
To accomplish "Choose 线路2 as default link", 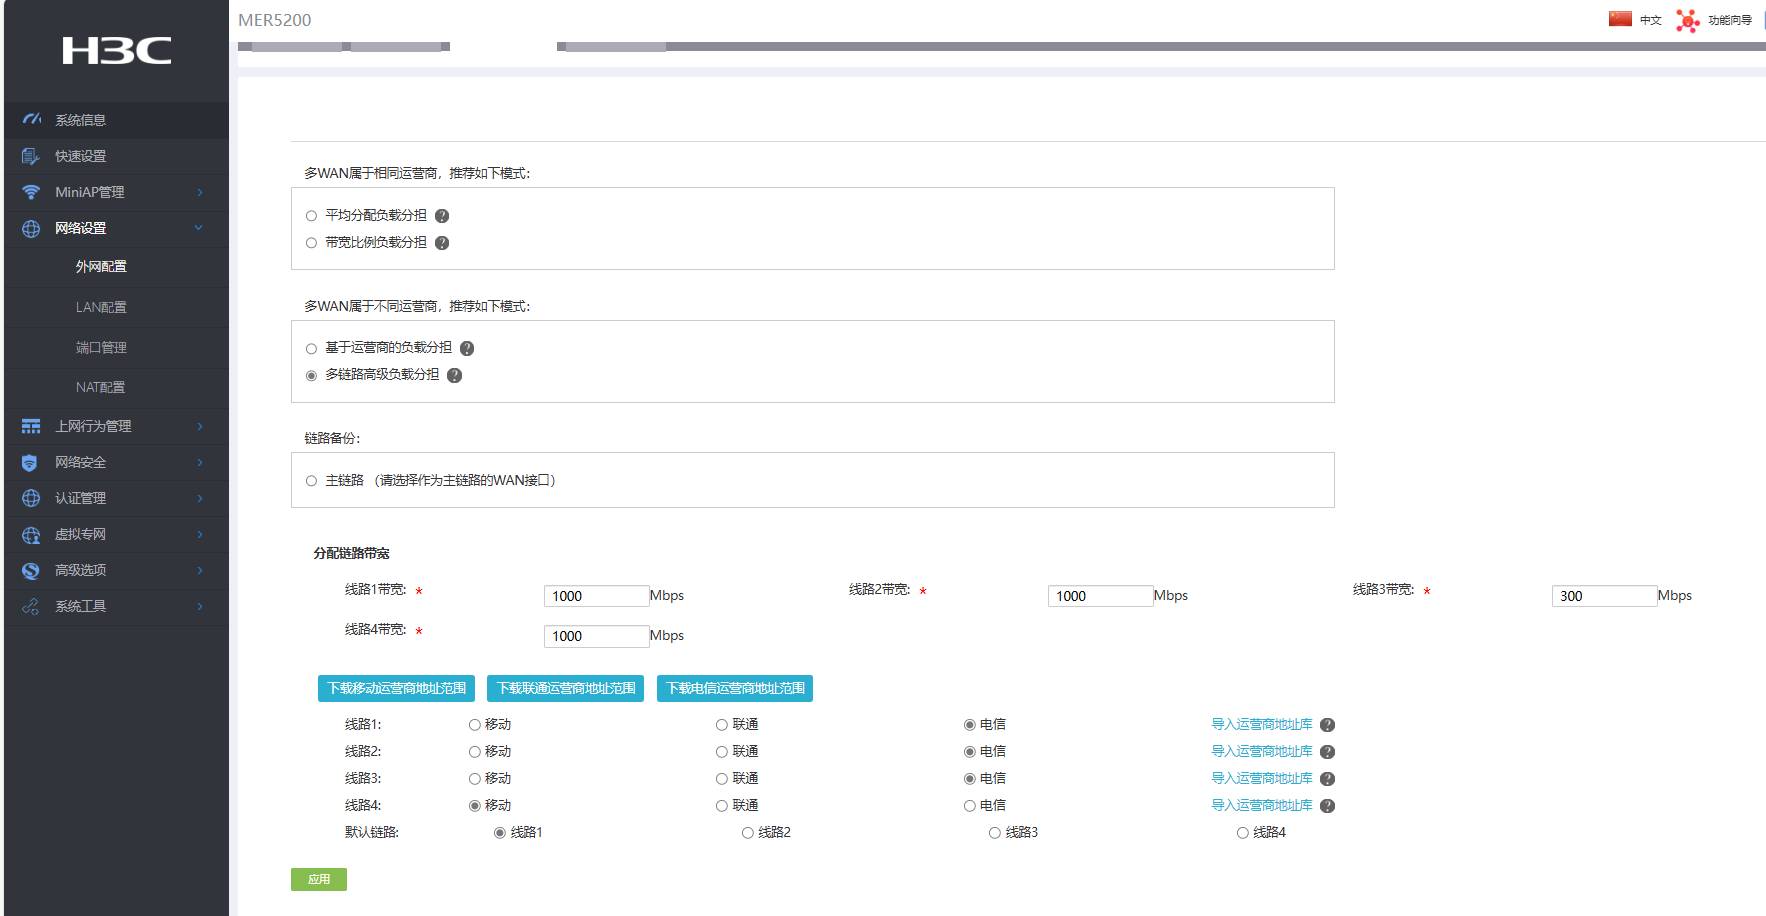I will click(748, 833).
